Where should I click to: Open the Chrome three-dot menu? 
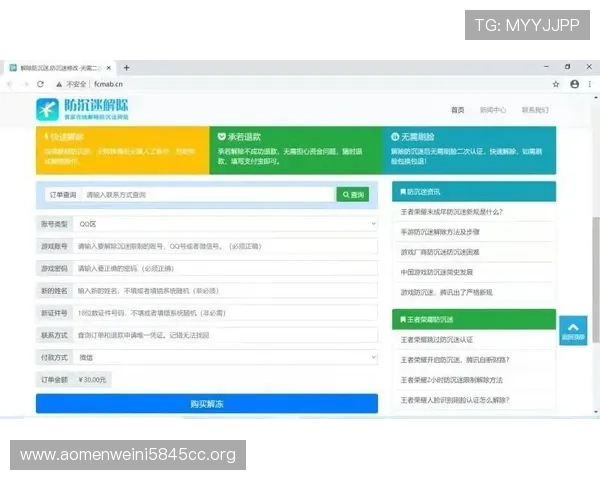pos(590,84)
